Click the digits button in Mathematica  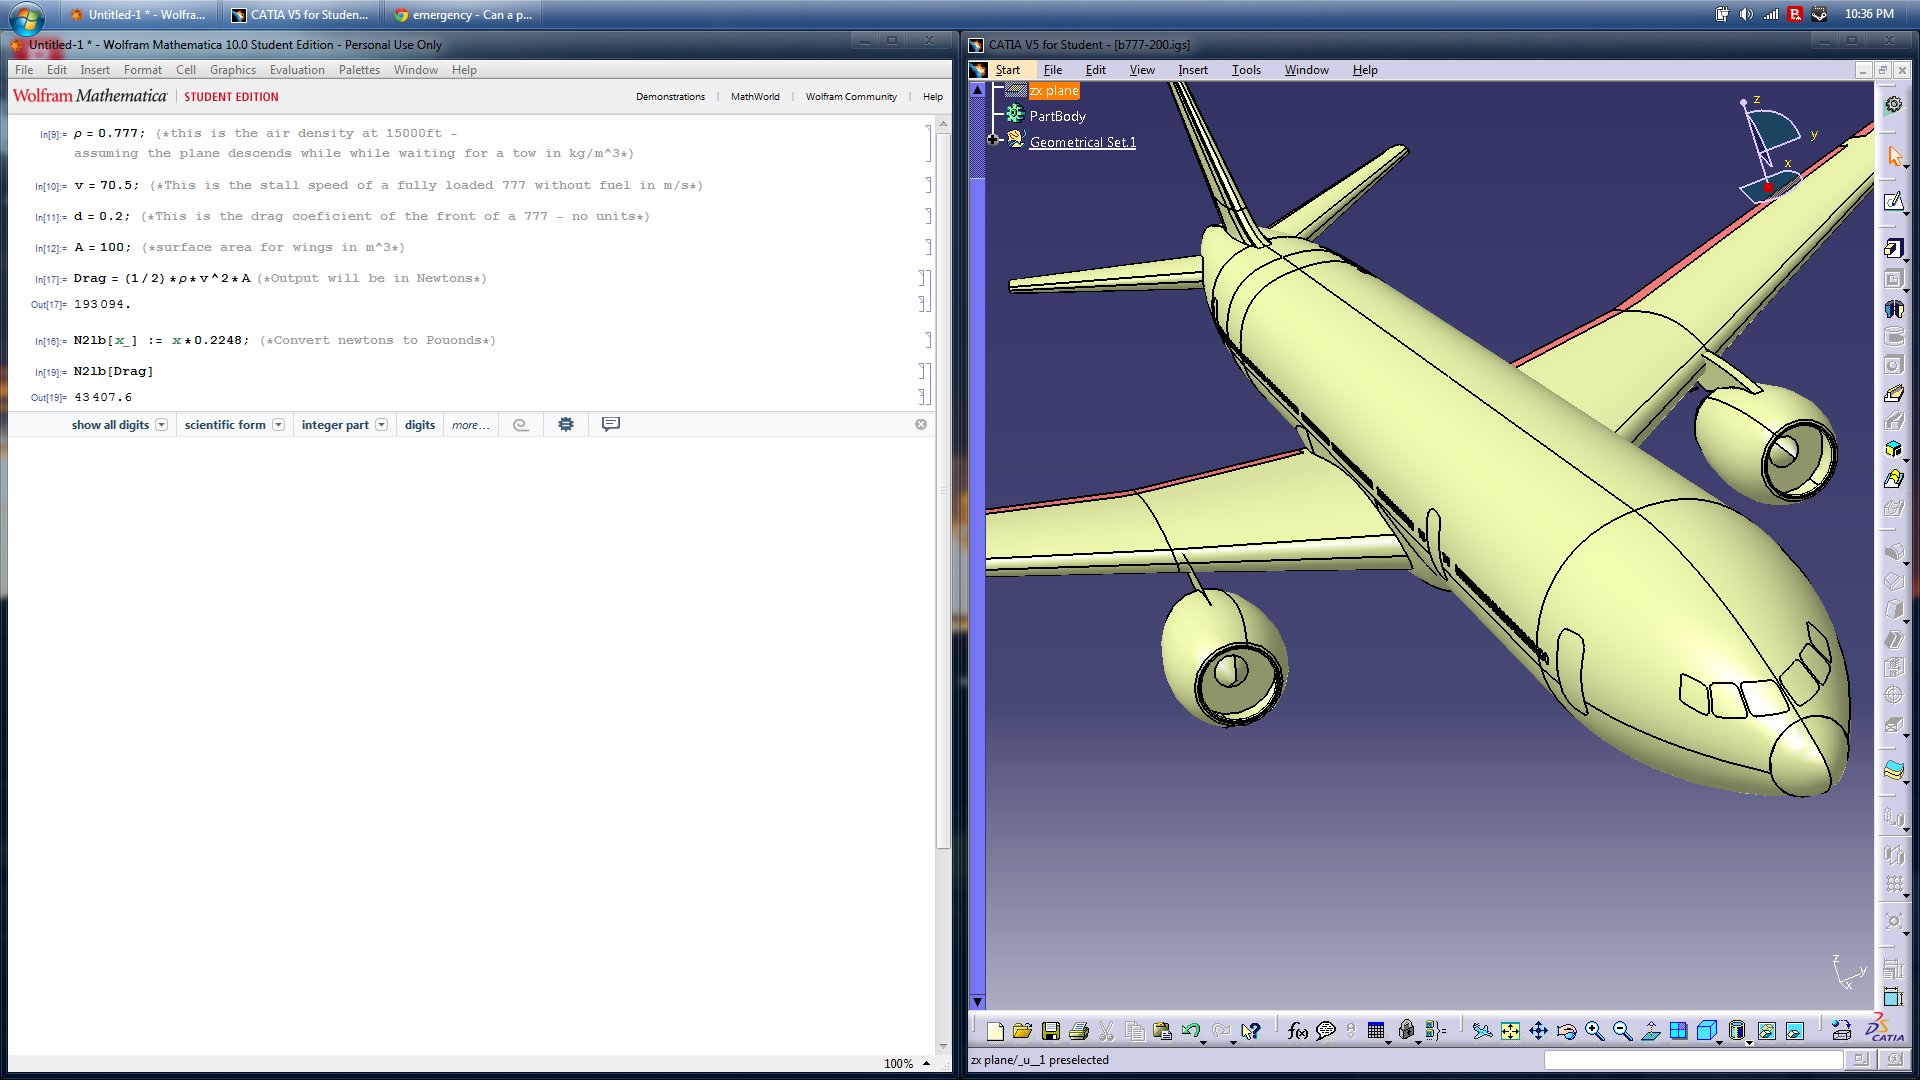[419, 425]
